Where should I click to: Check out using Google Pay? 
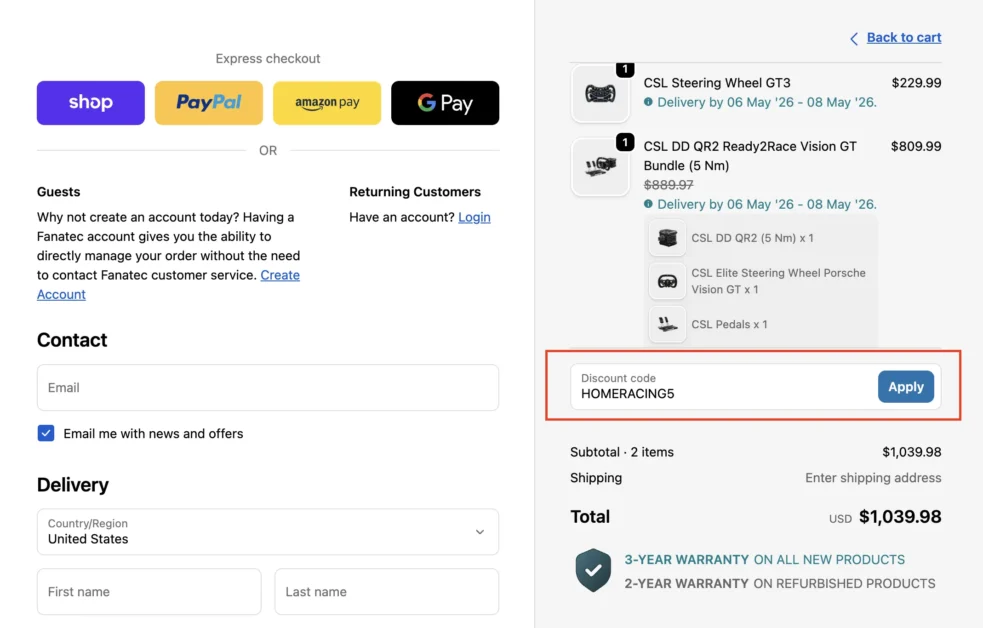pyautogui.click(x=445, y=103)
